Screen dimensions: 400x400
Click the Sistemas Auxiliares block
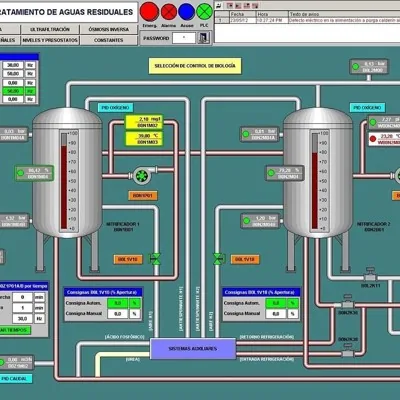click(193, 349)
